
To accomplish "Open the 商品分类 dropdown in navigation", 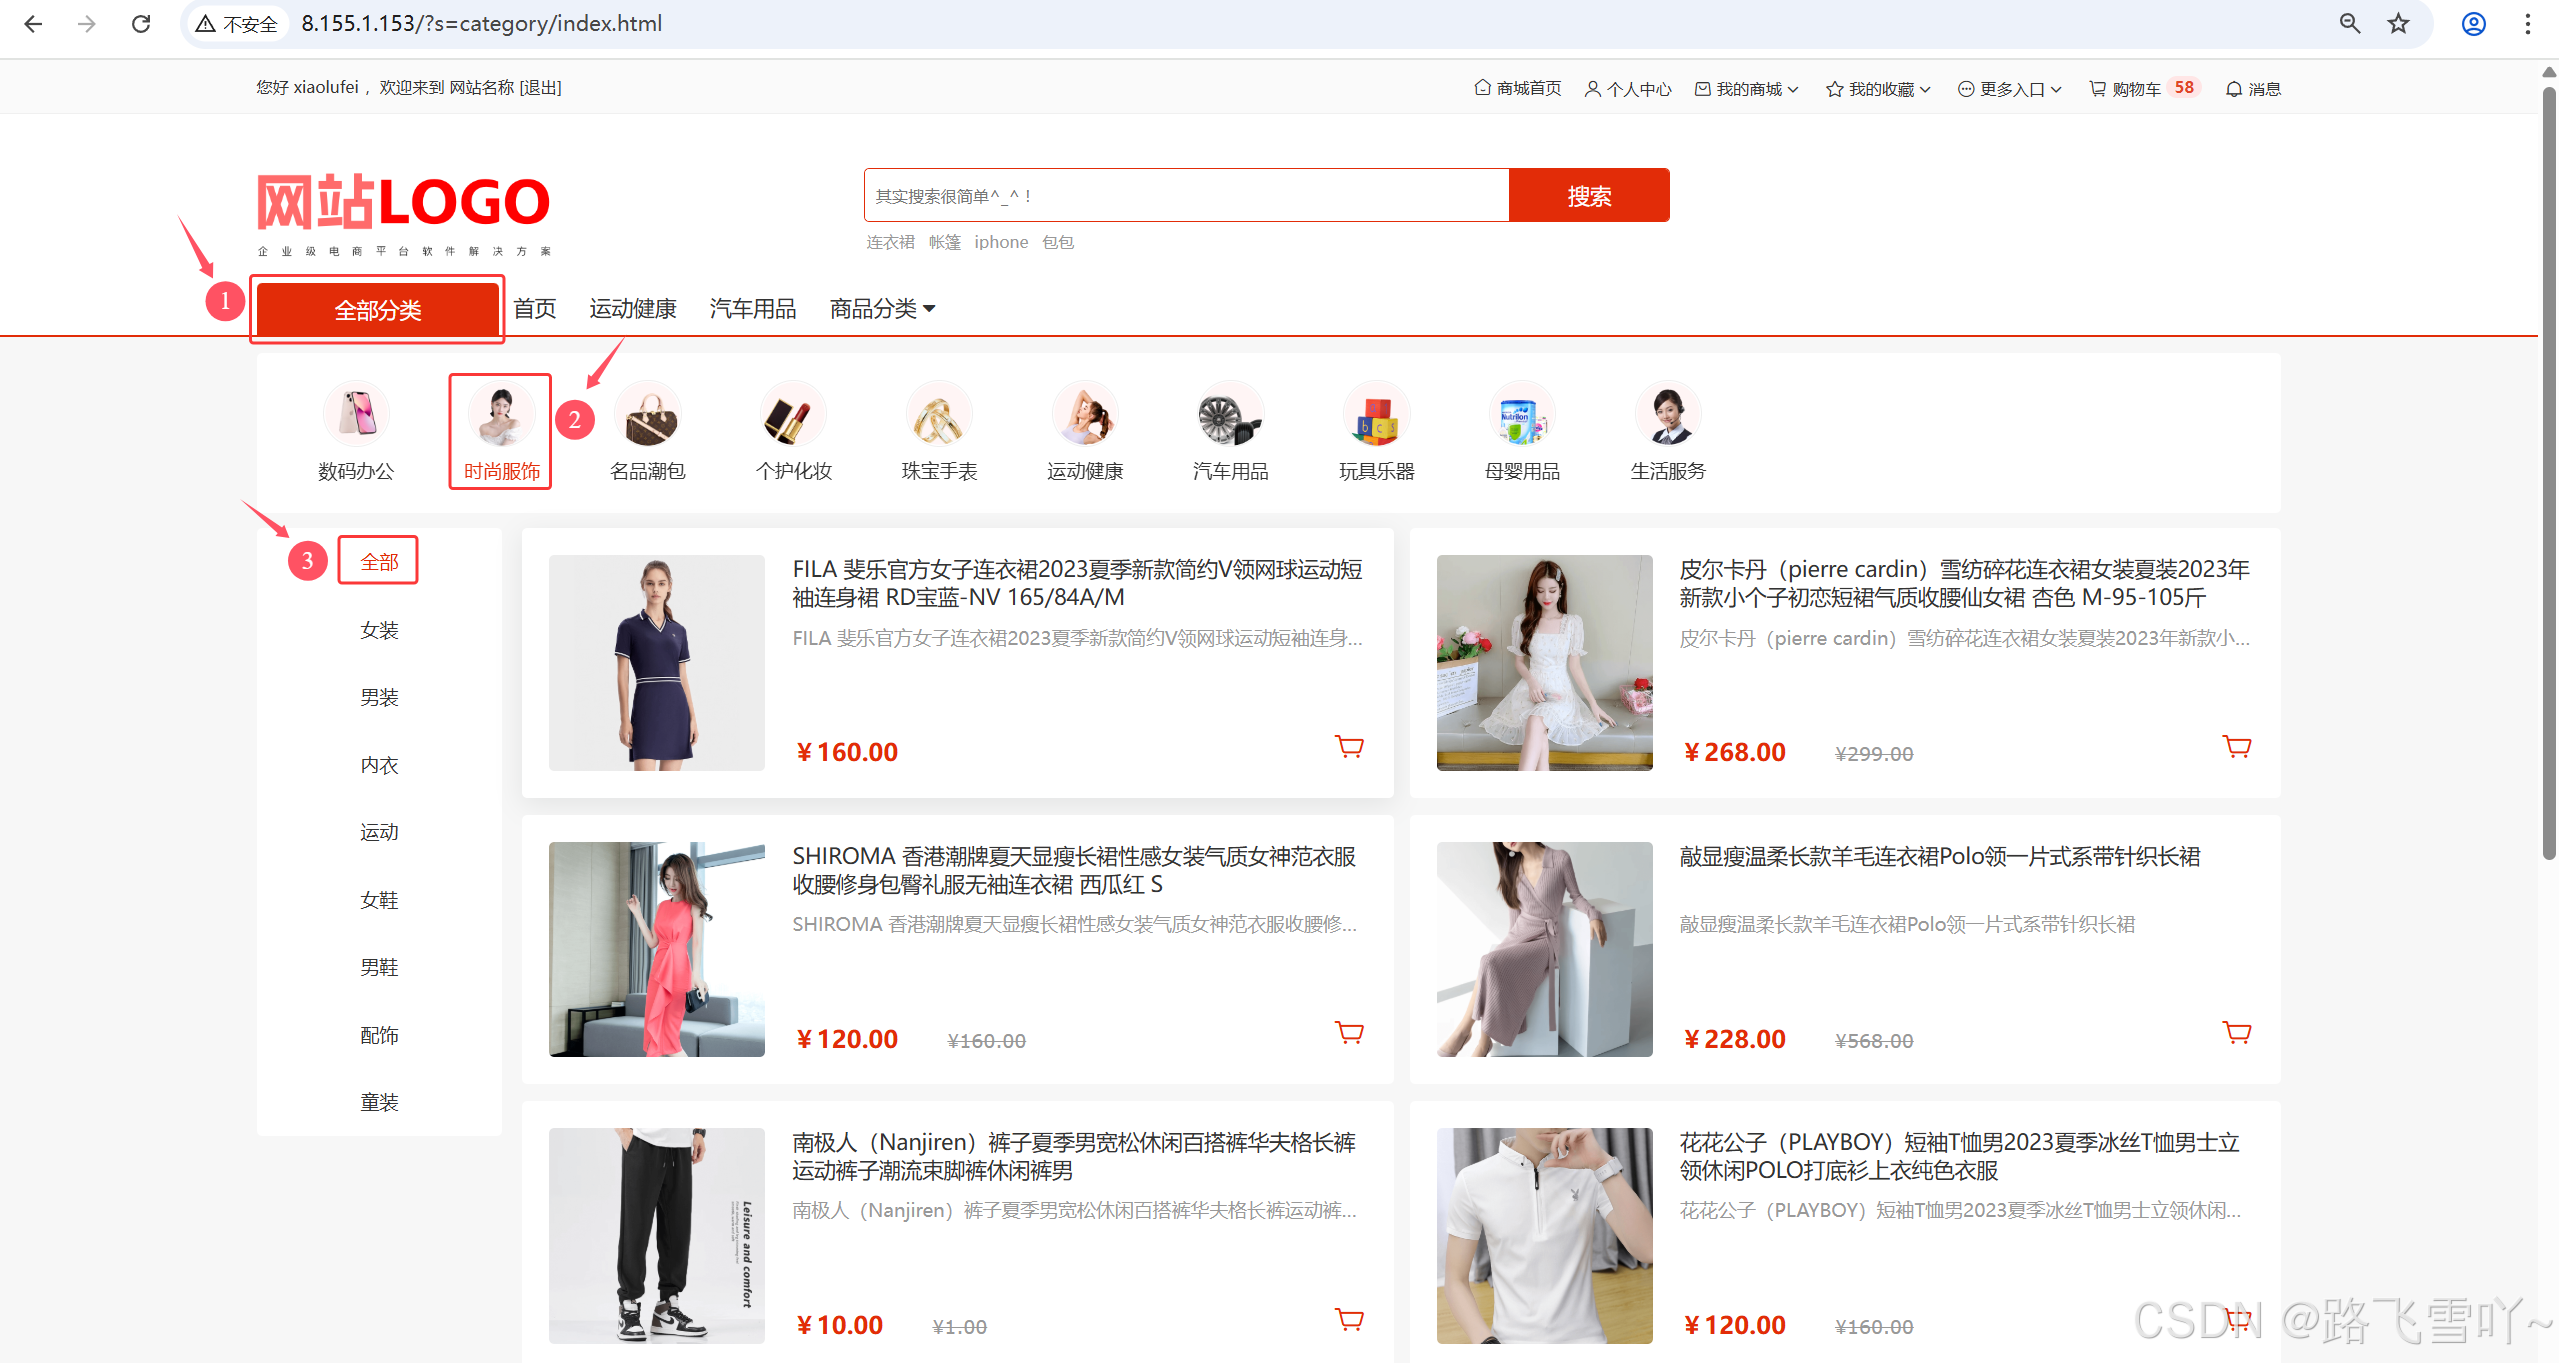I will (x=882, y=309).
